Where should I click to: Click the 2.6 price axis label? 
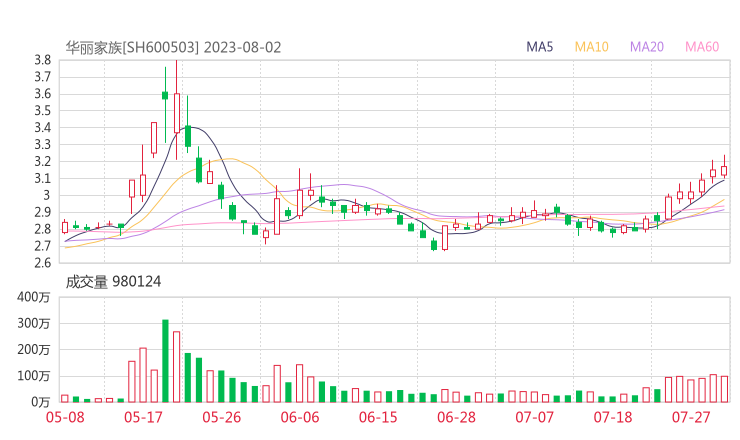coord(42,263)
